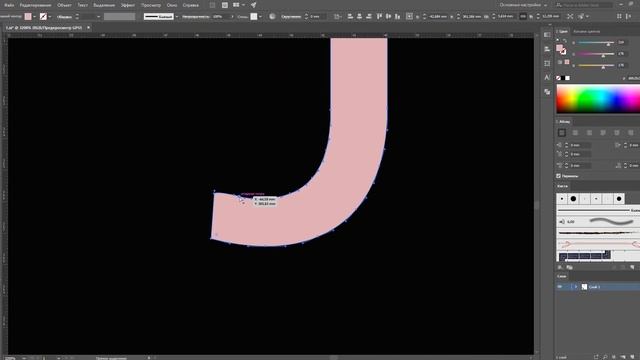The width and height of the screenshot is (640, 360).
Task: Pick a color from the RGB spectrum bar
Action: [x=598, y=98]
